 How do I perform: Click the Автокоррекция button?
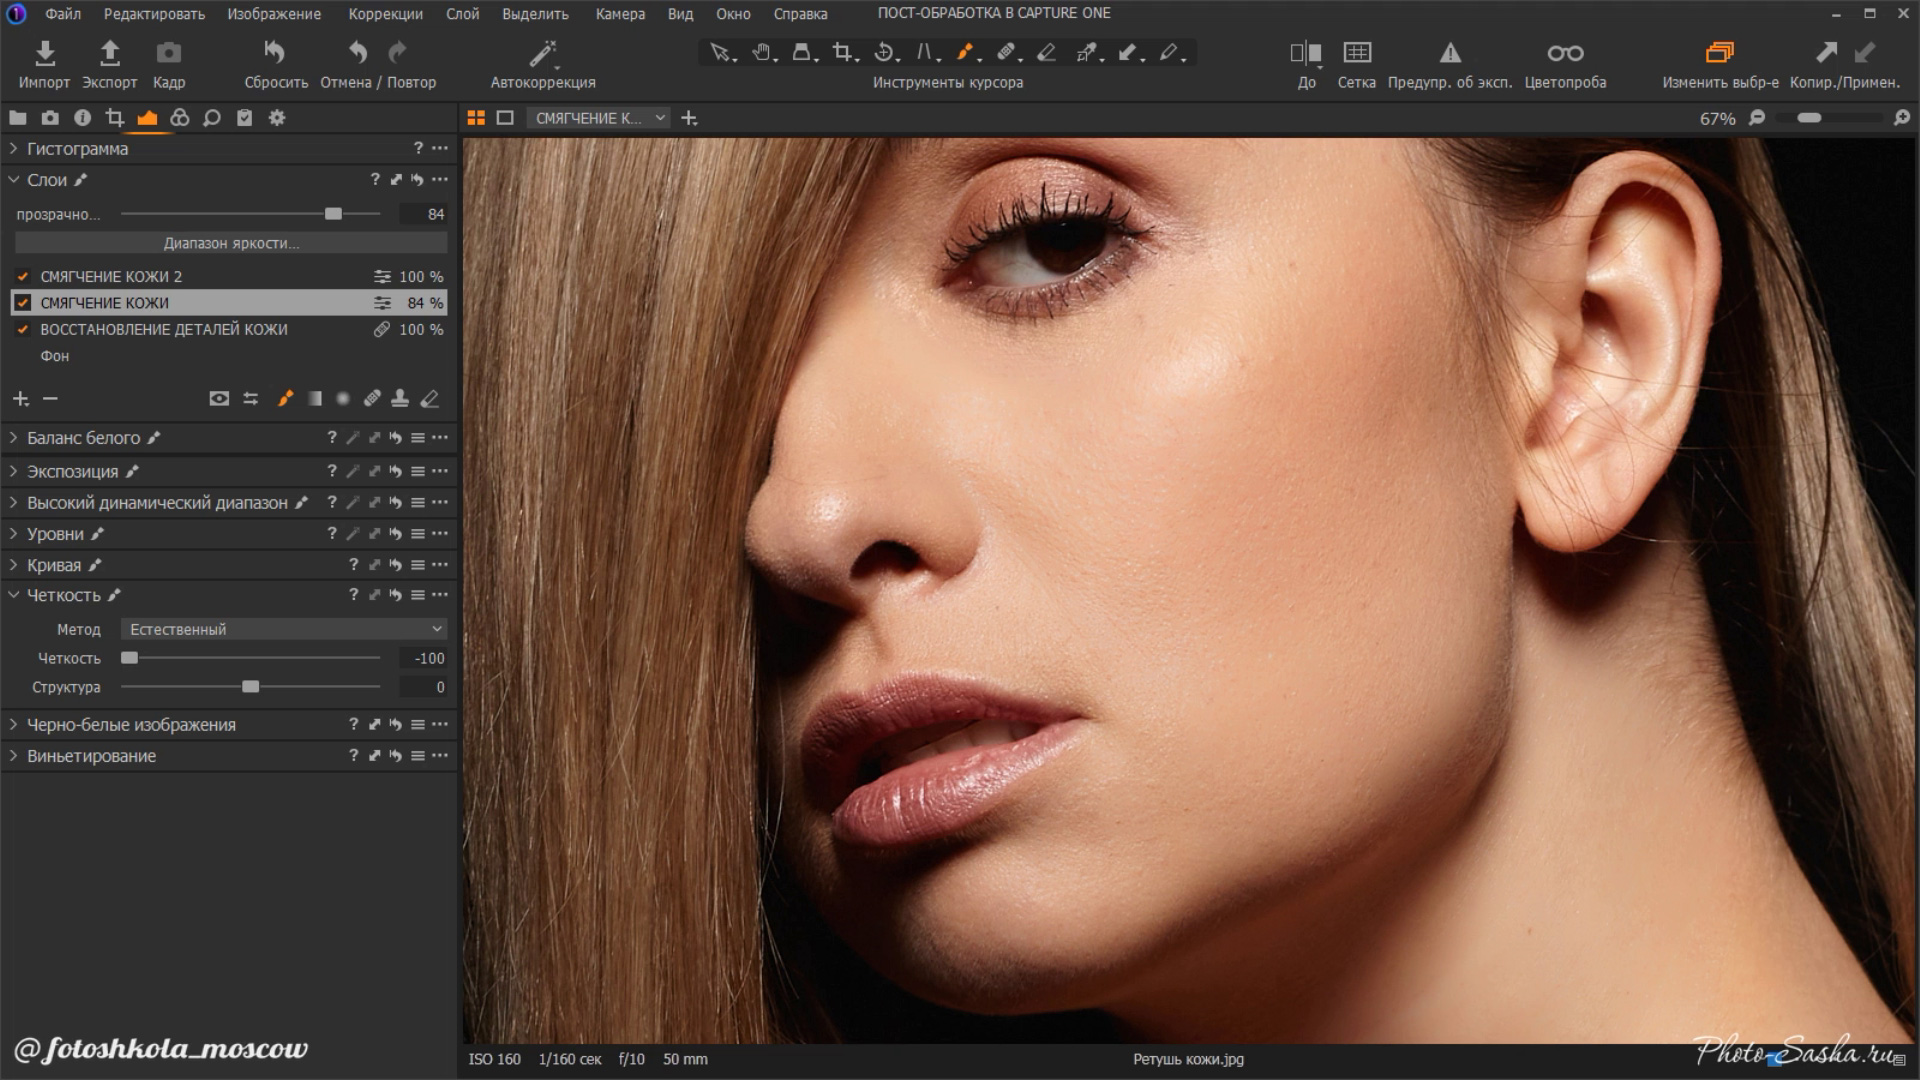(x=541, y=60)
